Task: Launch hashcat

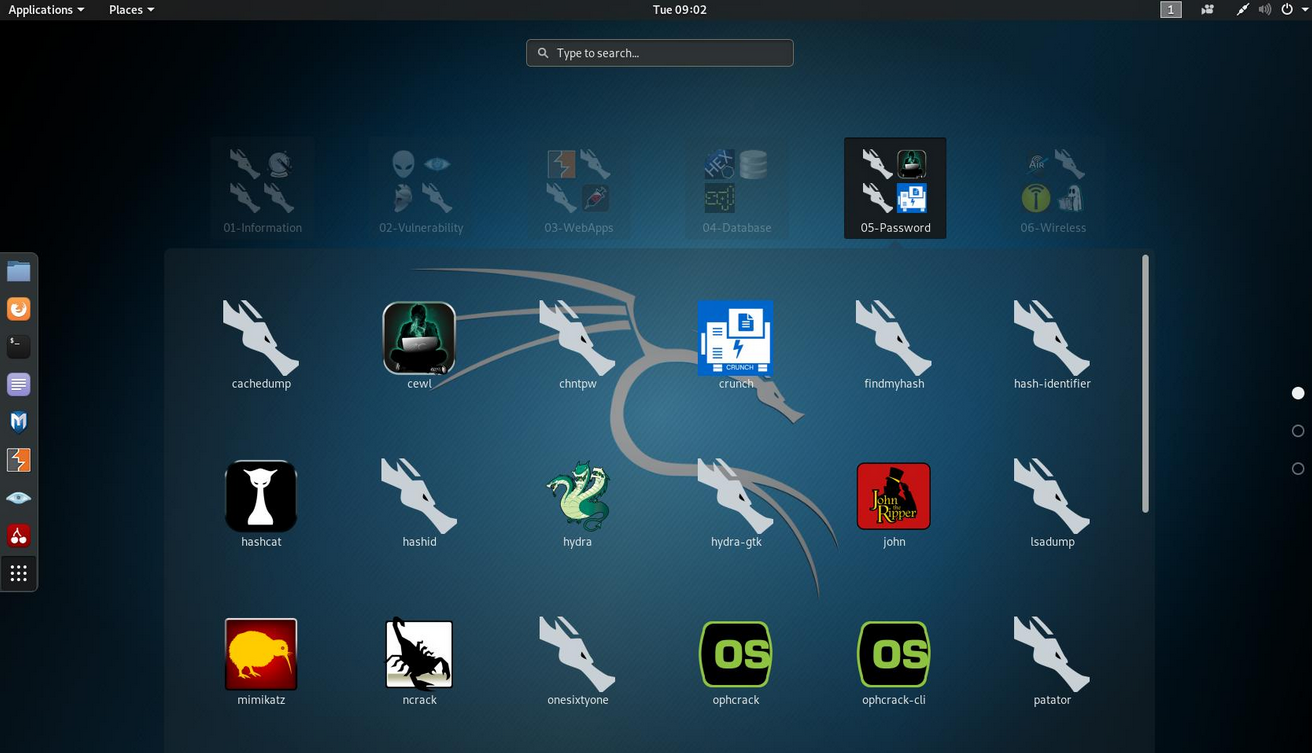Action: coord(261,504)
